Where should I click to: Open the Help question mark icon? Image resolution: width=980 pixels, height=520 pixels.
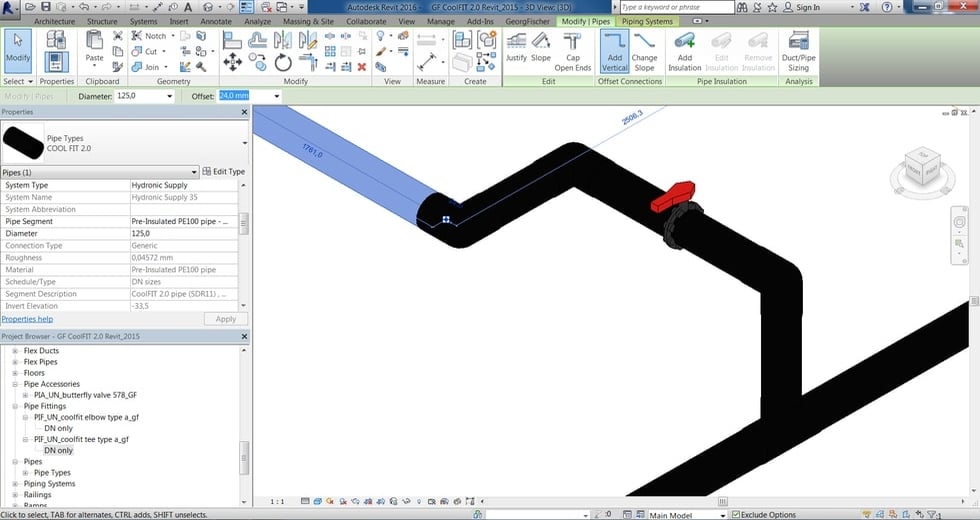click(887, 7)
